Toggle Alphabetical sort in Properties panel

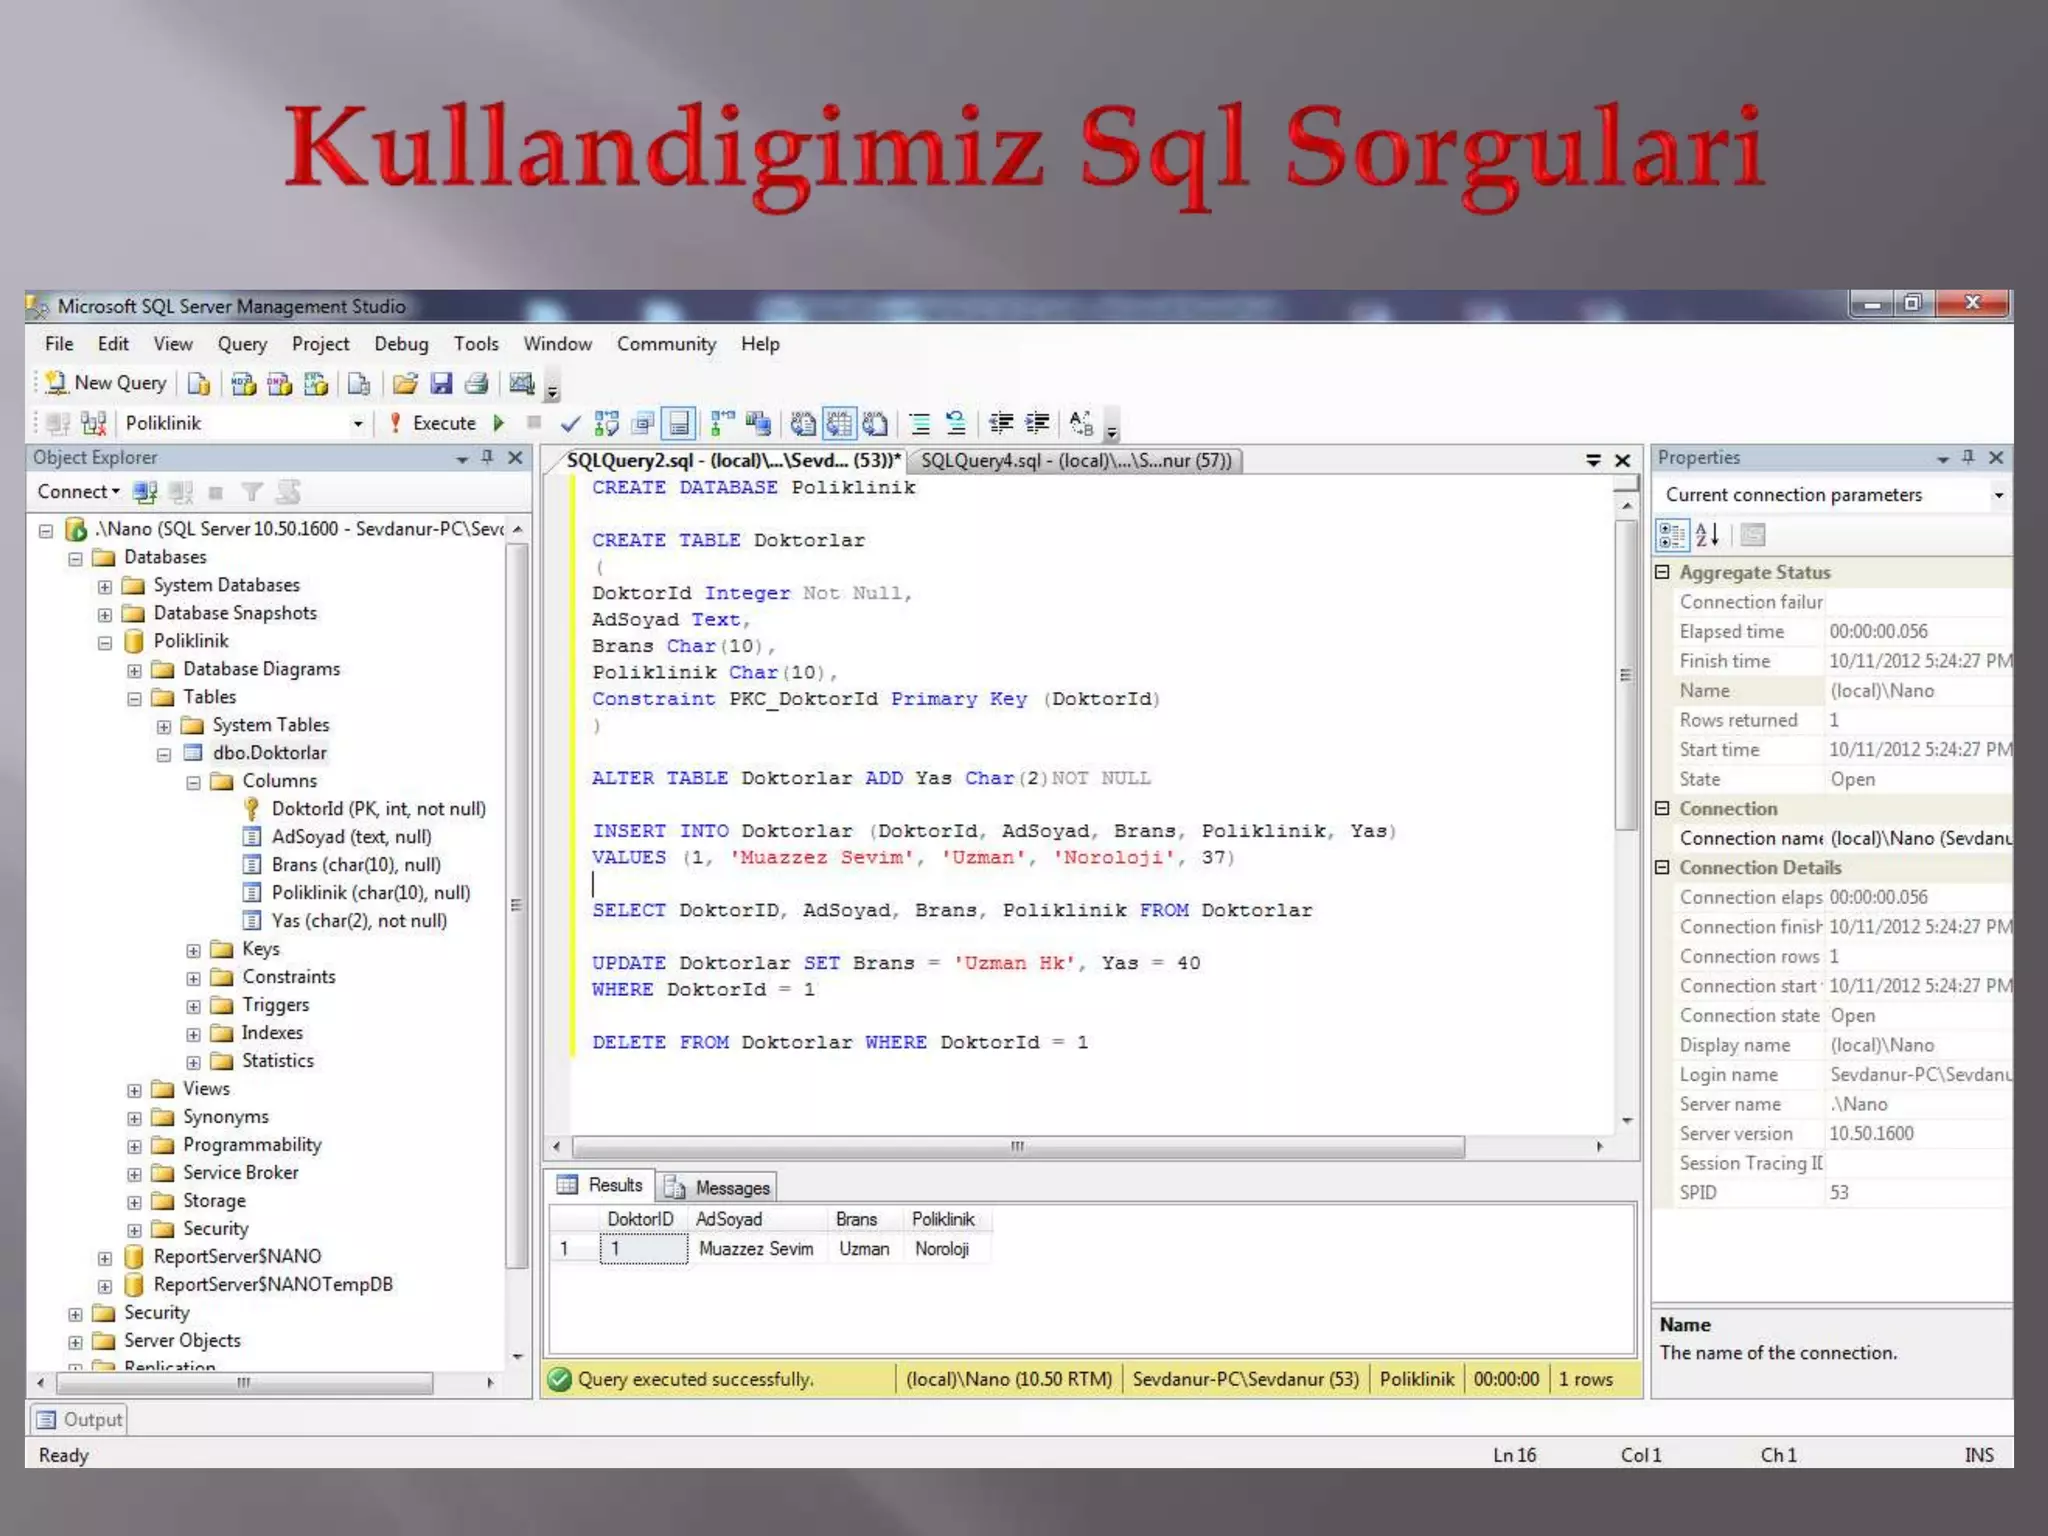pyautogui.click(x=1707, y=535)
